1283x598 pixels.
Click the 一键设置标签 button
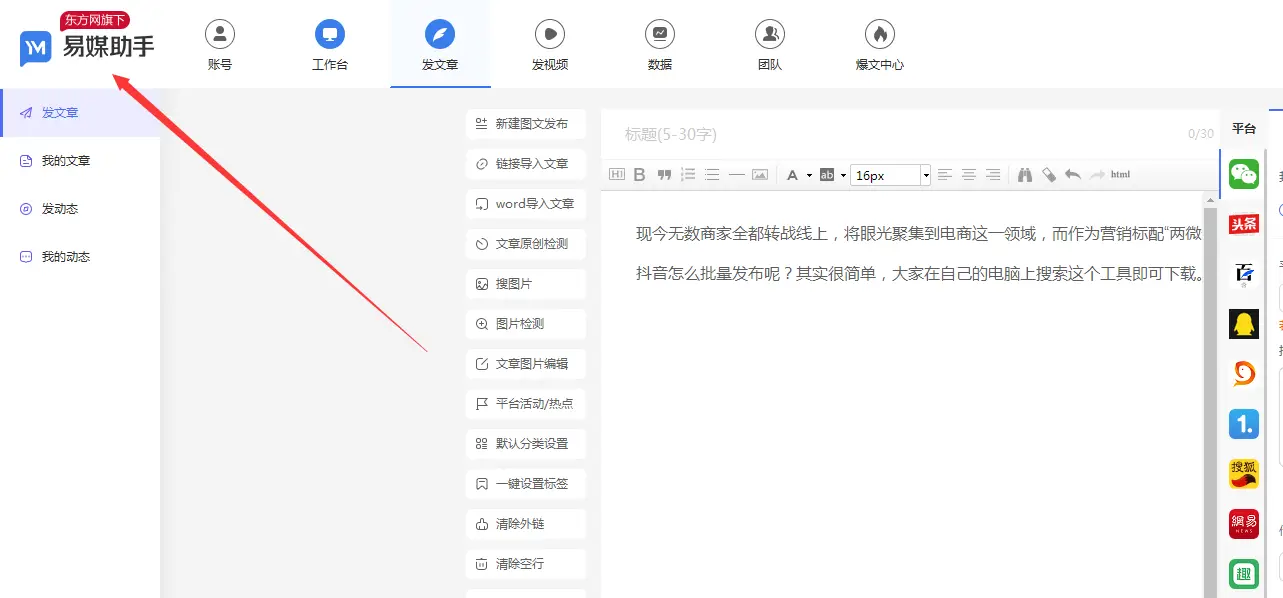[x=526, y=484]
